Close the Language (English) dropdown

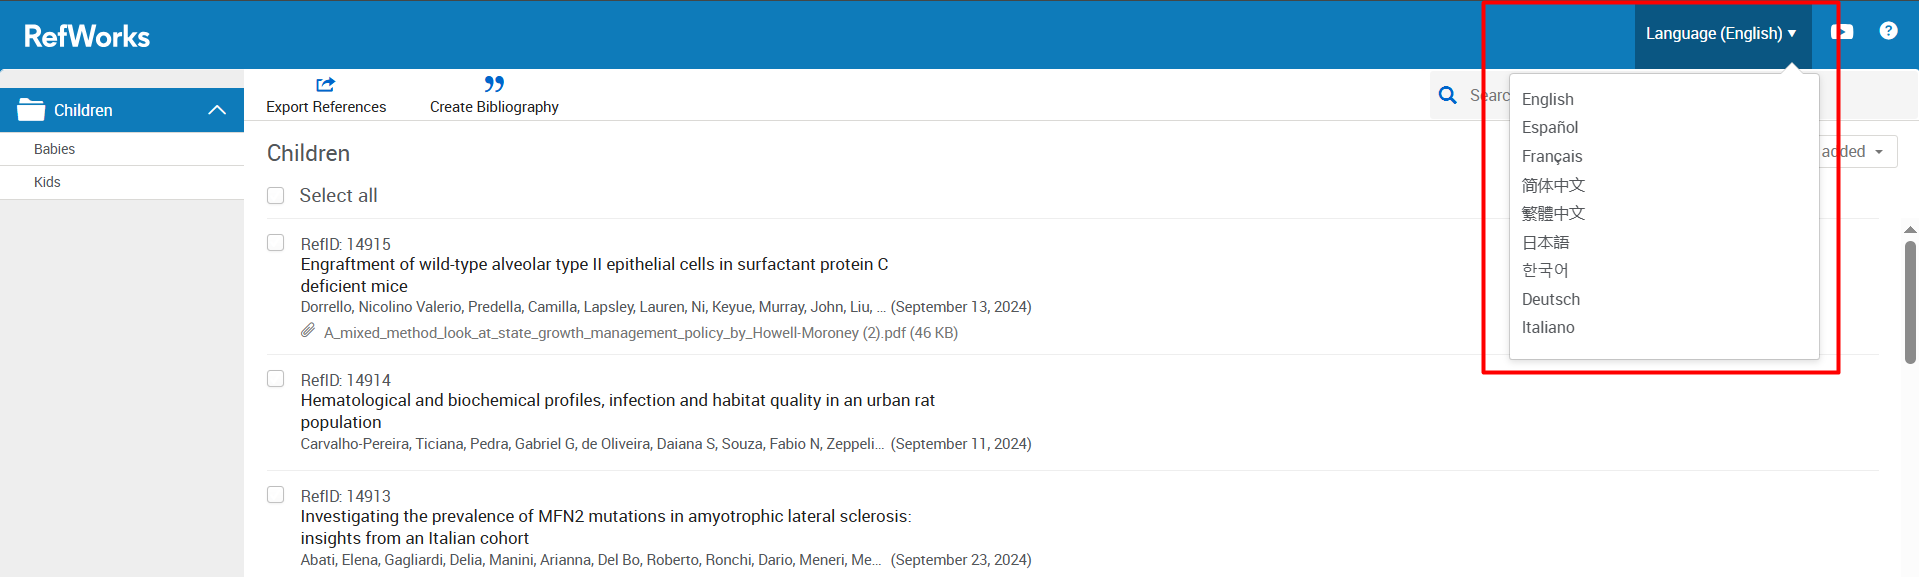click(1722, 34)
